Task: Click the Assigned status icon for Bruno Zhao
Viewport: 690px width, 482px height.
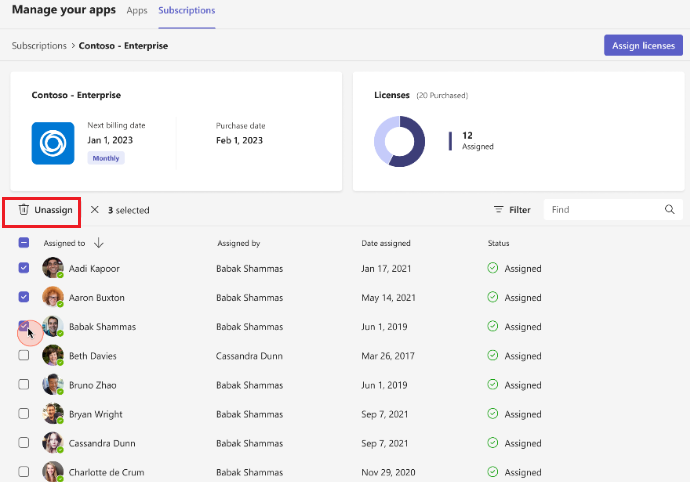Action: pos(492,385)
